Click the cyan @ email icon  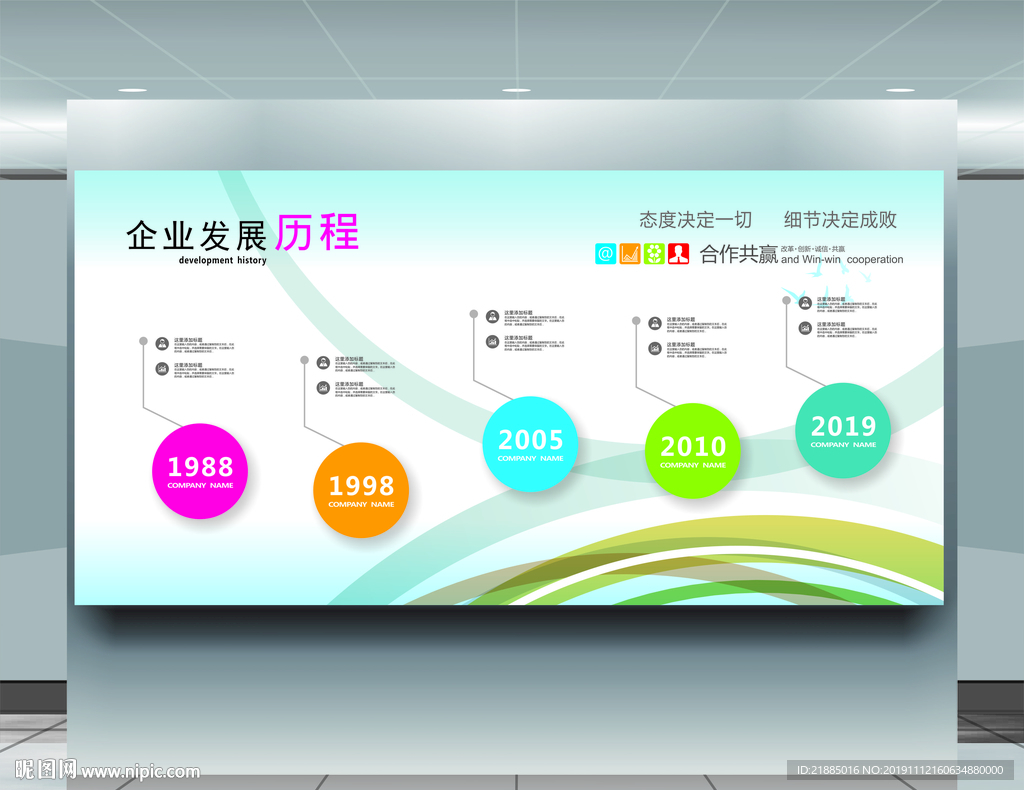coord(605,253)
